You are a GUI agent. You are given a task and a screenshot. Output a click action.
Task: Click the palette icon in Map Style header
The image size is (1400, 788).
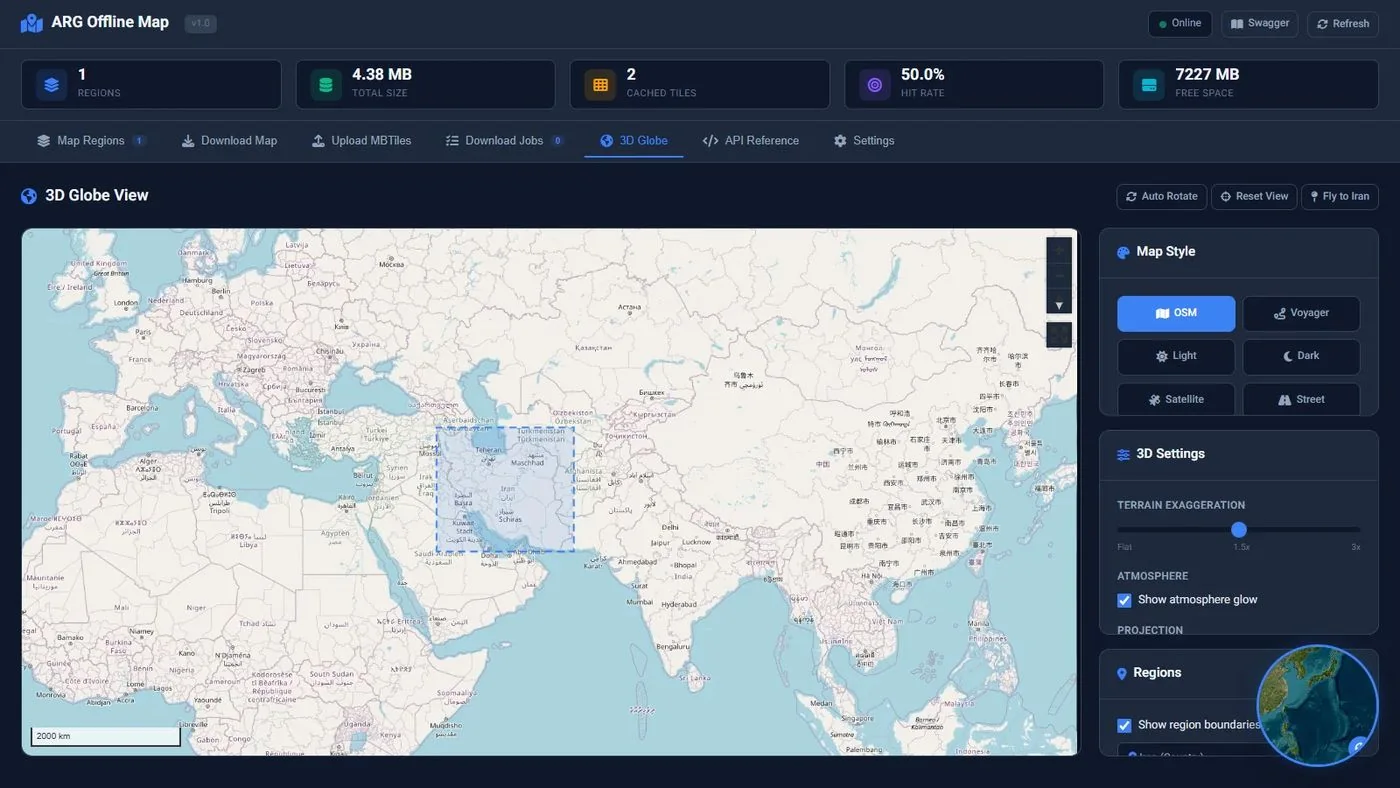point(1123,252)
